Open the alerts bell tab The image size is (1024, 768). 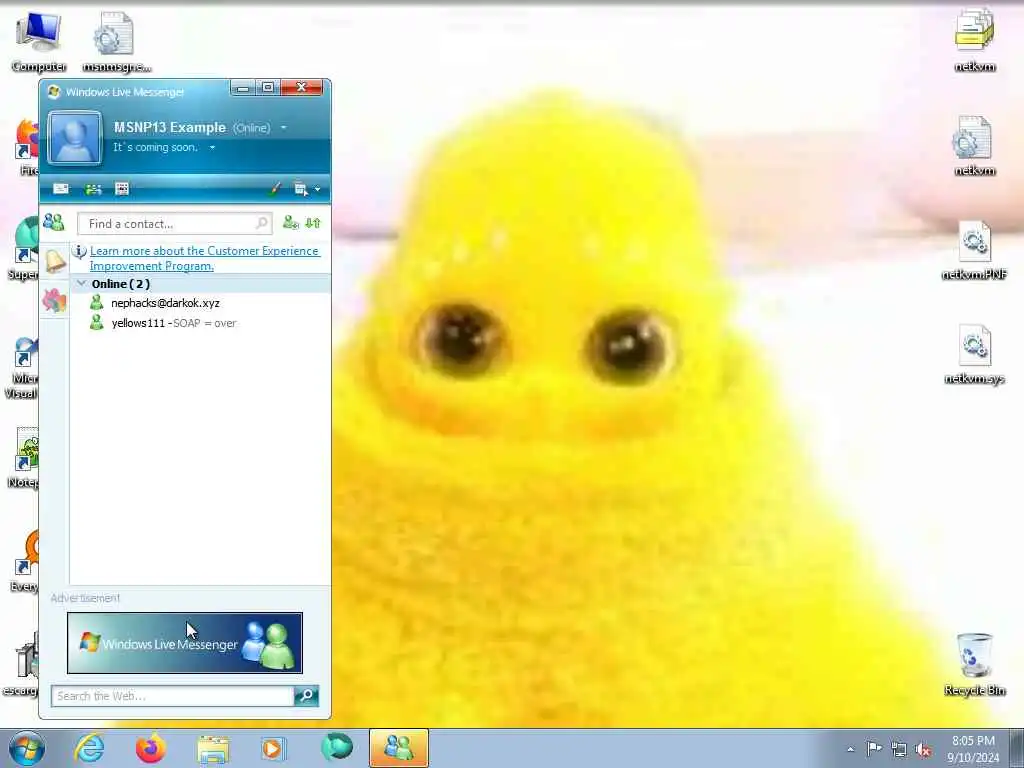tap(55, 261)
